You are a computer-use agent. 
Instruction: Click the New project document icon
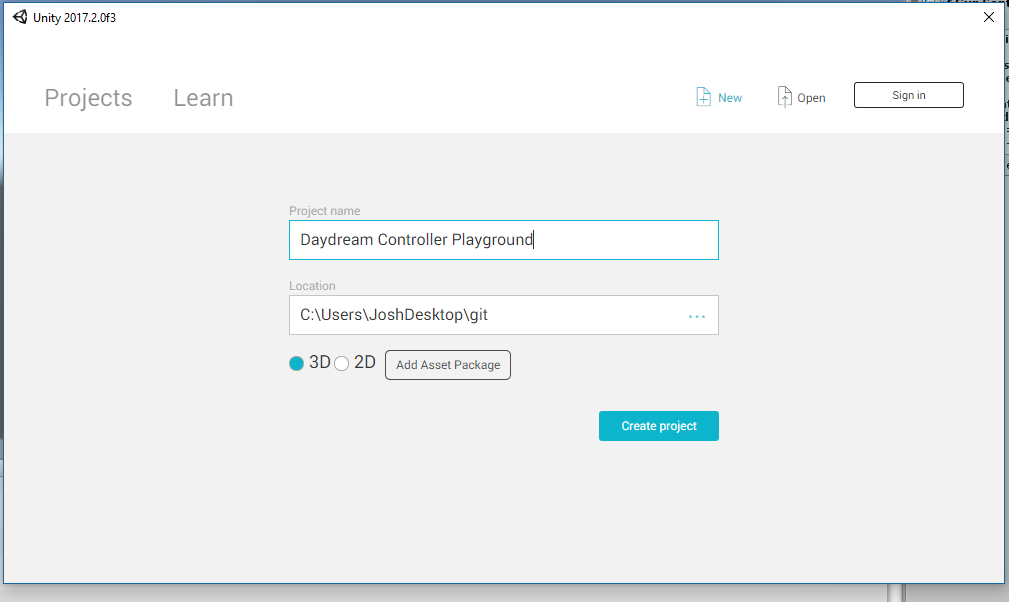coord(703,97)
